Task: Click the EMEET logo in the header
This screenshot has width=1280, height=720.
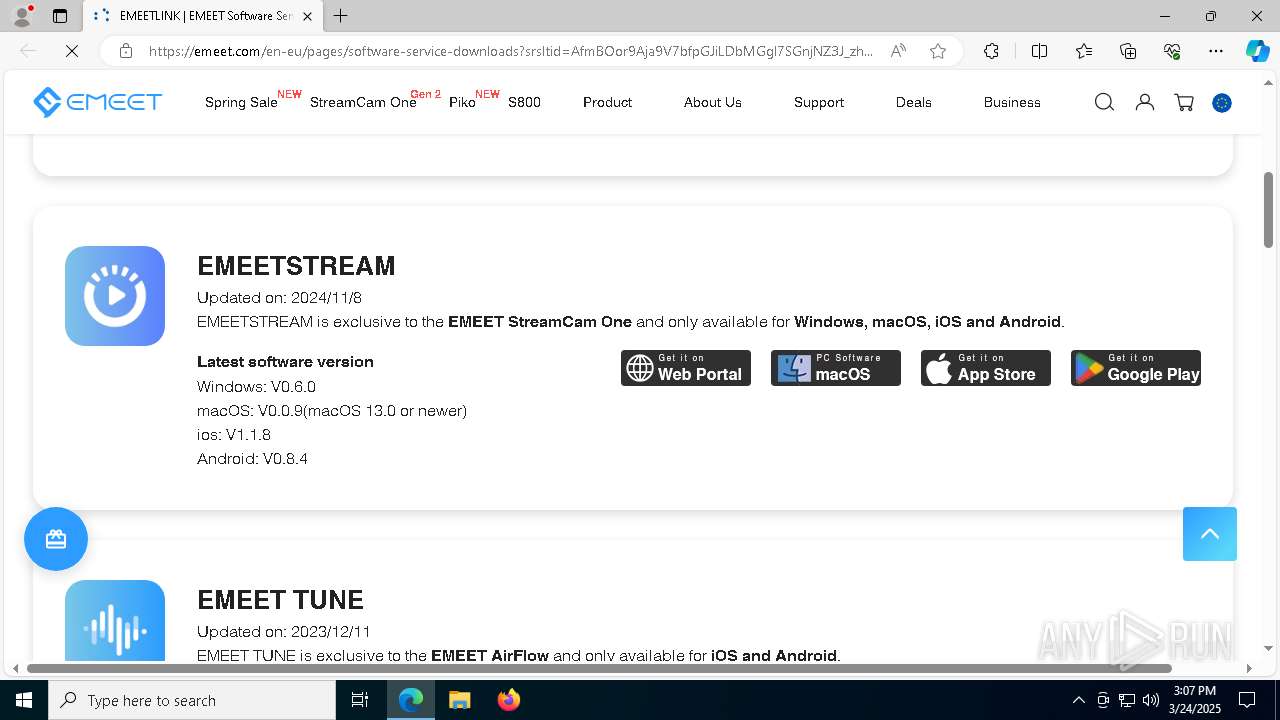Action: pos(97,102)
